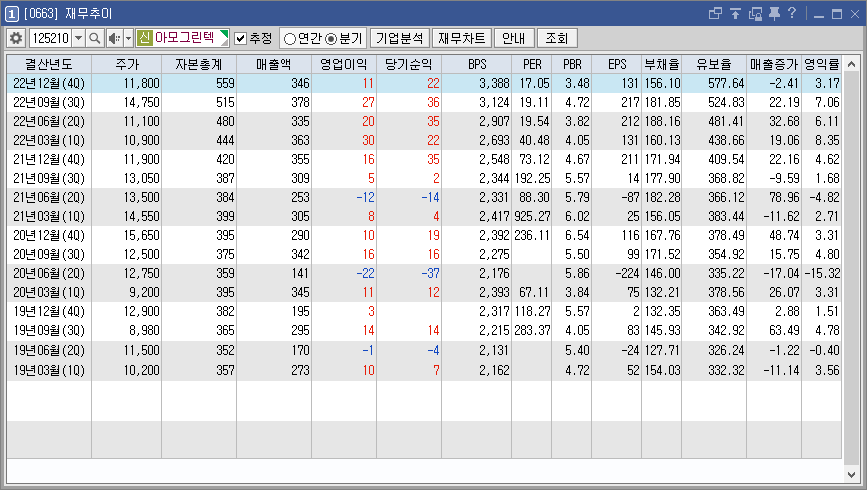Click the window number 1 icon
This screenshot has width=867, height=490.
pos(12,13)
